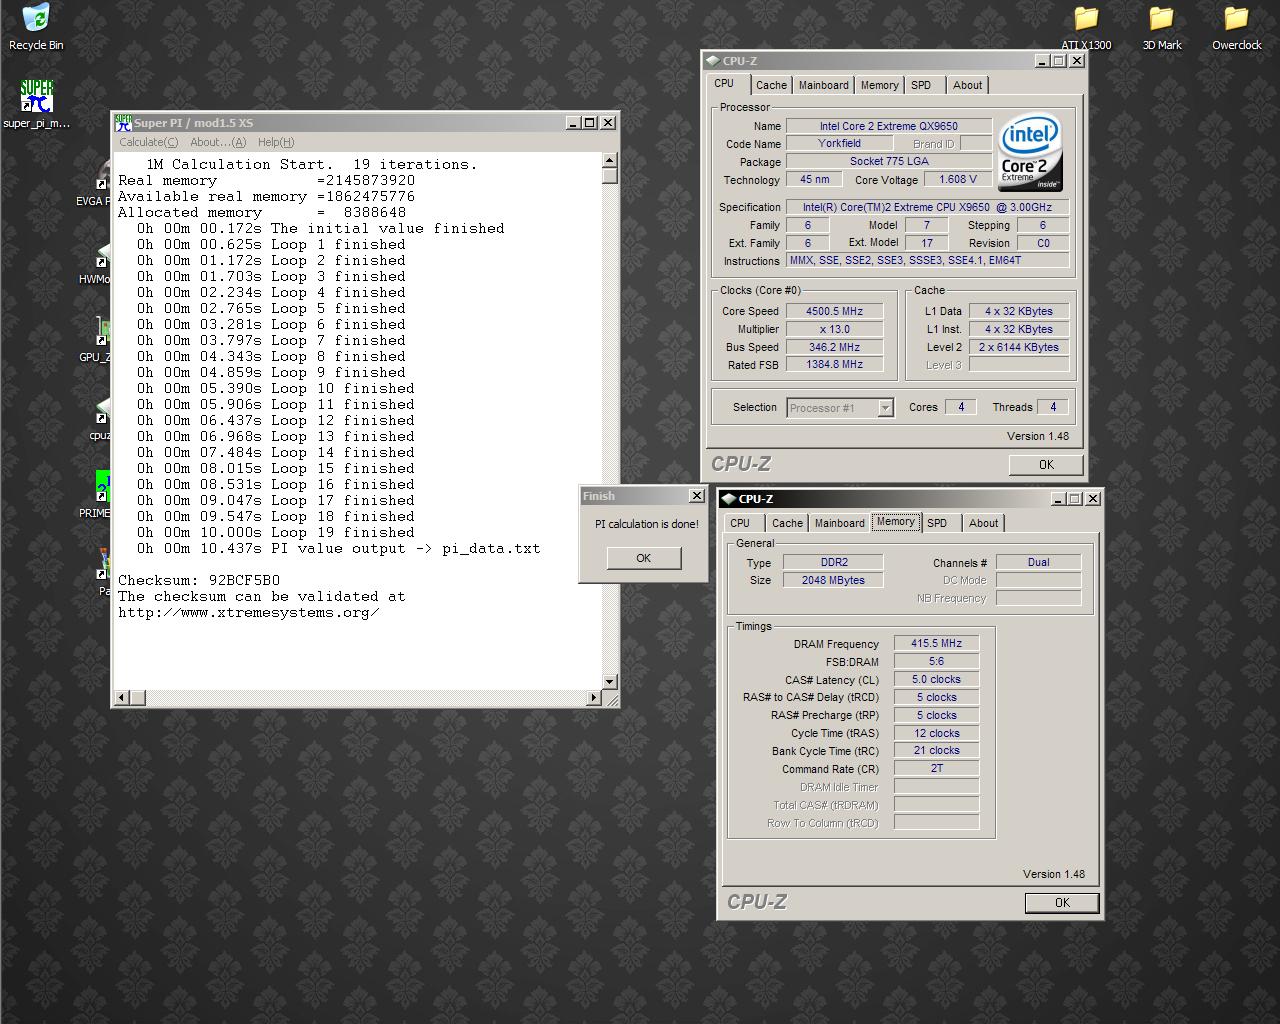The height and width of the screenshot is (1024, 1280).
Task: Click OK in the lower CPU-Z Memory window
Action: [x=1062, y=902]
